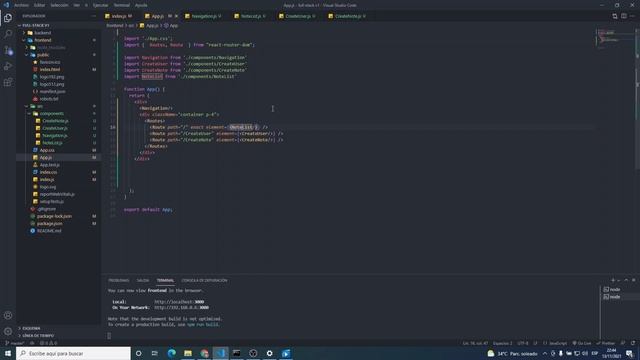Click the JavaScript language mode in status bar
The height and width of the screenshot is (360, 640).
pos(558,343)
